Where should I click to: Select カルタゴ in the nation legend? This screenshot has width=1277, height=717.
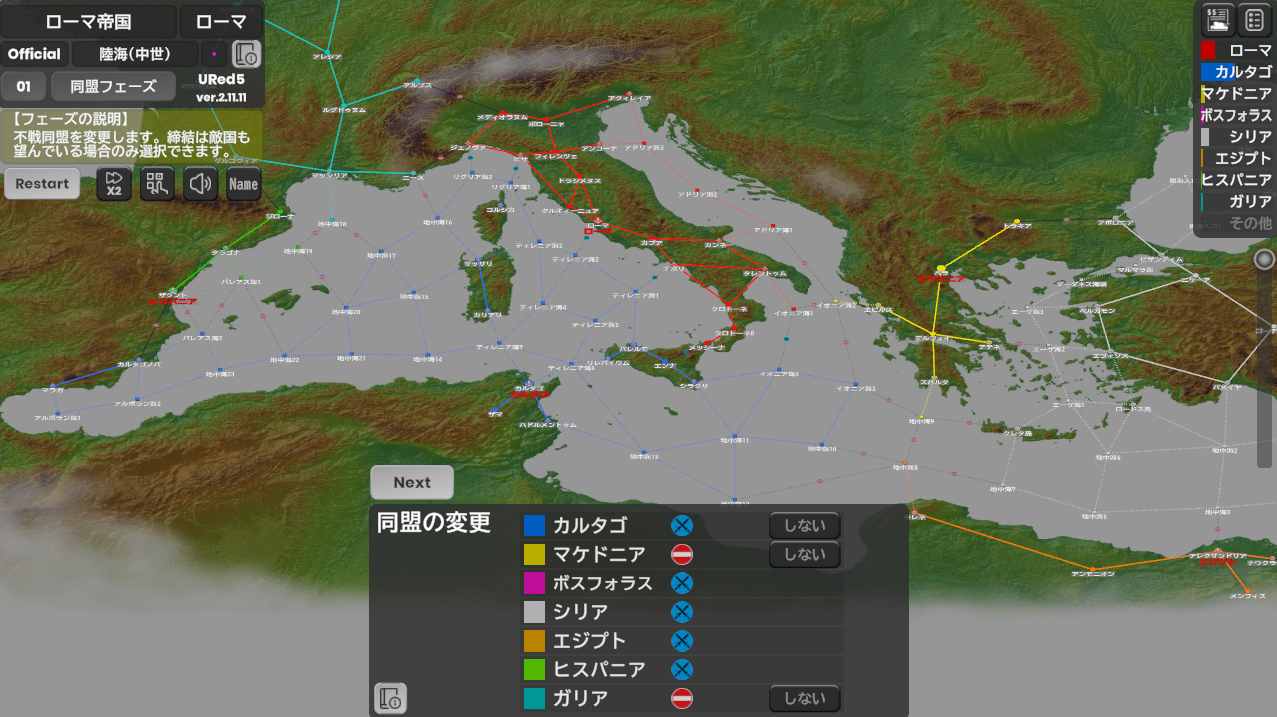[1236, 72]
